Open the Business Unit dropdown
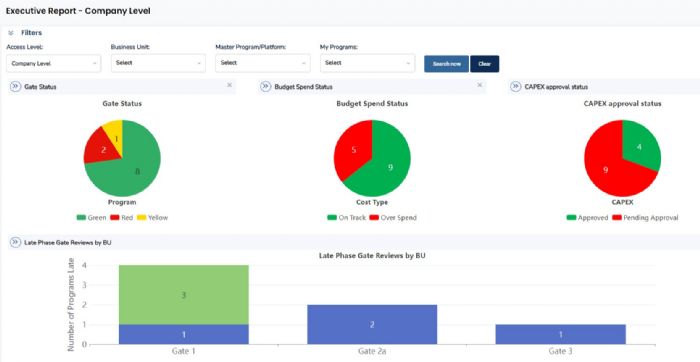 tap(158, 63)
